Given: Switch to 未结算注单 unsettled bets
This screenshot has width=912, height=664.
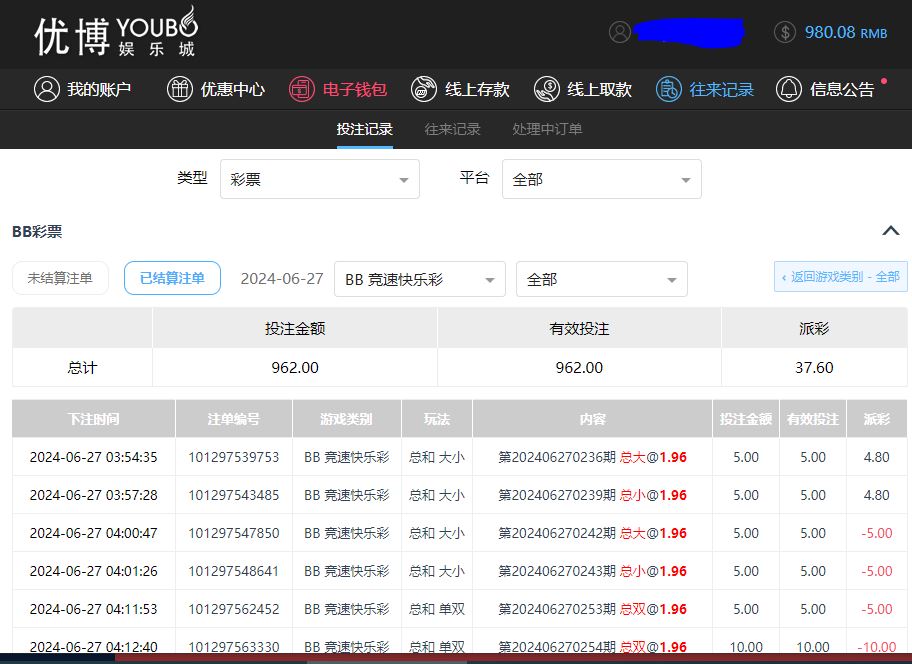Looking at the screenshot, I should click(60, 278).
